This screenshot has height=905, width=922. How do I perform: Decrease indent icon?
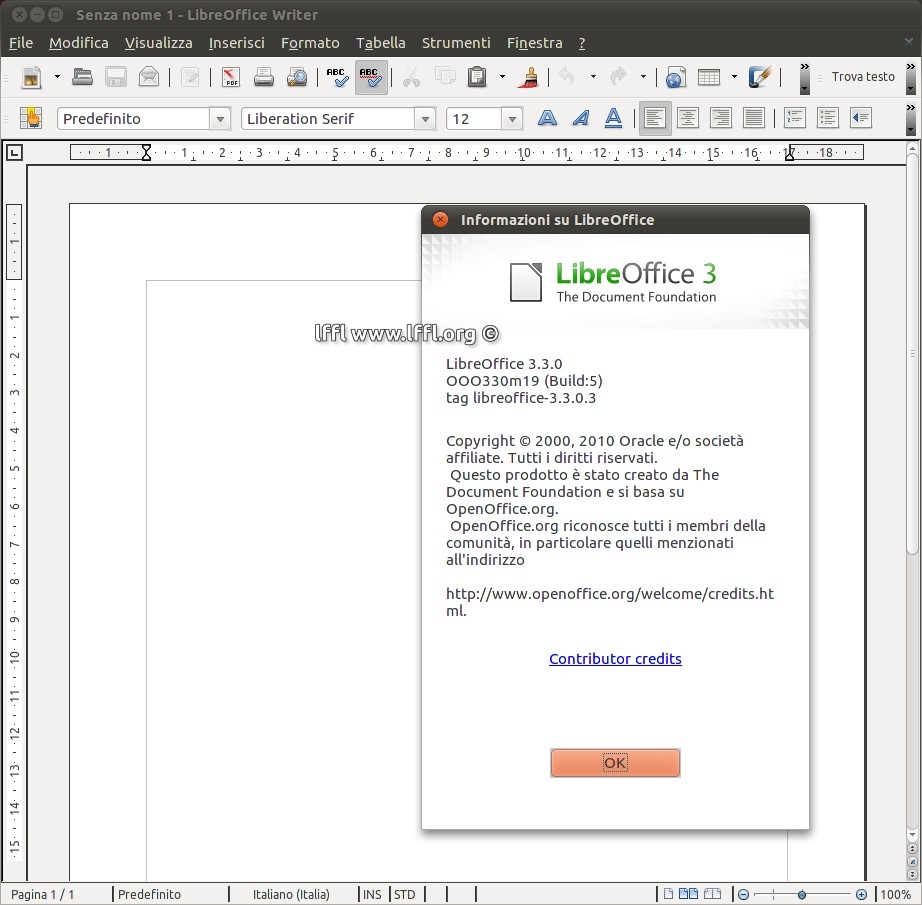point(860,118)
